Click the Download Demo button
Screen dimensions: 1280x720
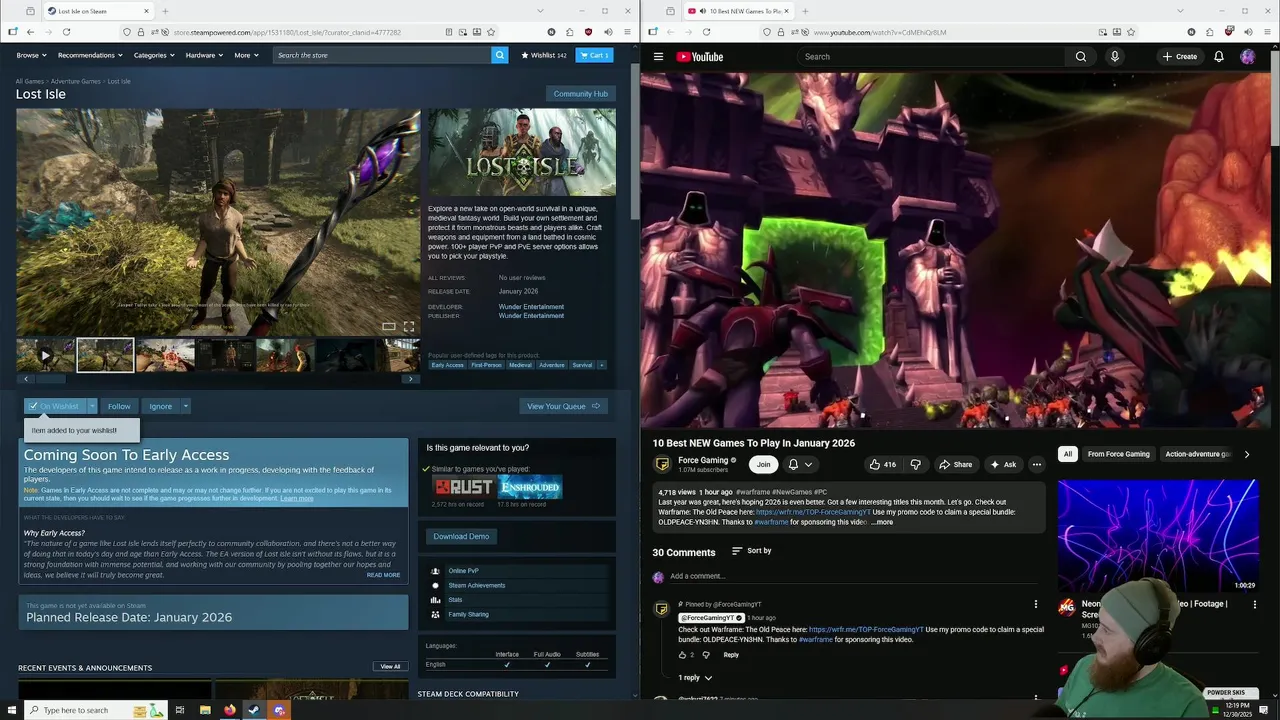click(461, 536)
